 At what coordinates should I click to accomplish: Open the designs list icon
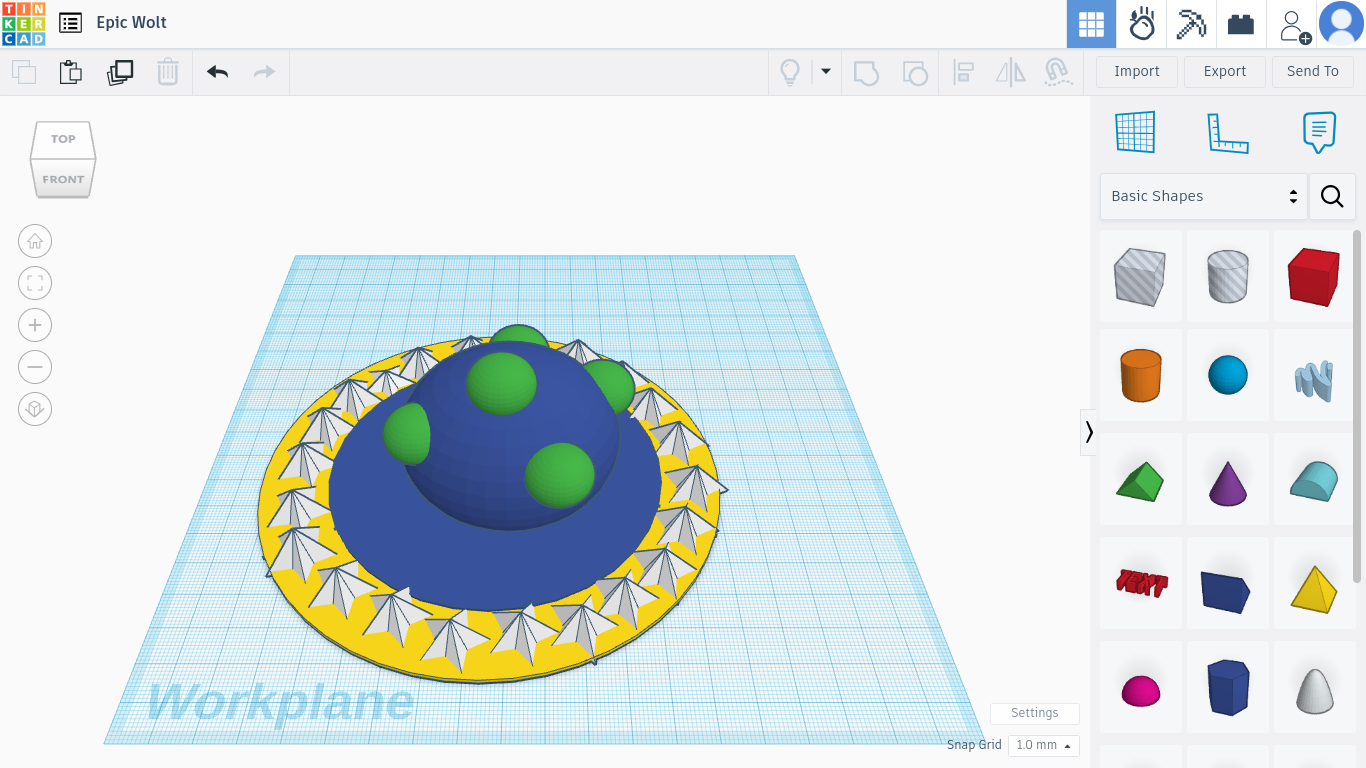(70, 22)
